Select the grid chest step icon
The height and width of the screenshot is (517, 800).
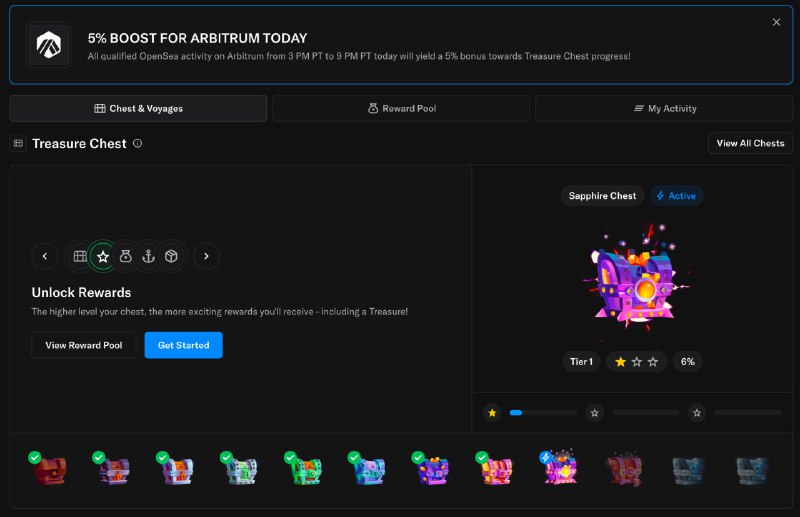(79, 256)
